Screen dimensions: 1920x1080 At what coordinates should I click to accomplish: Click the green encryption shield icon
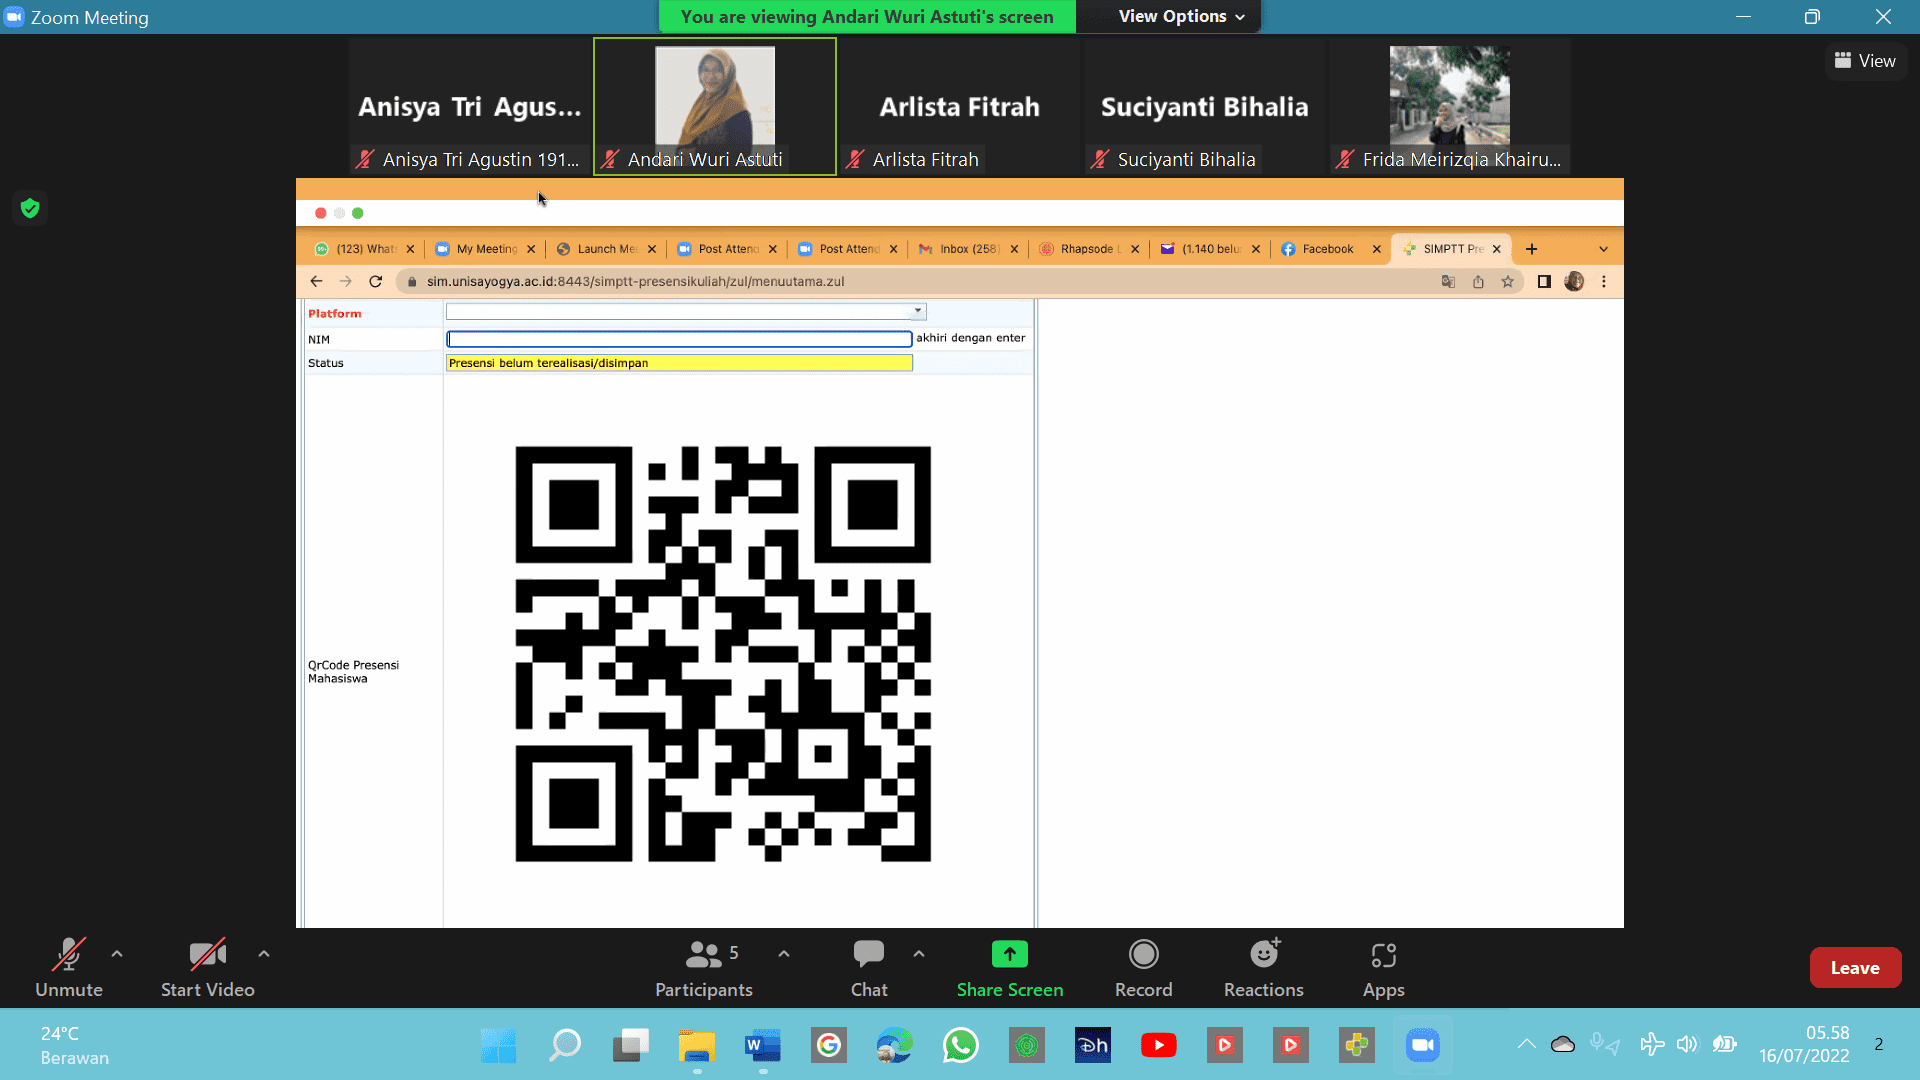[30, 208]
